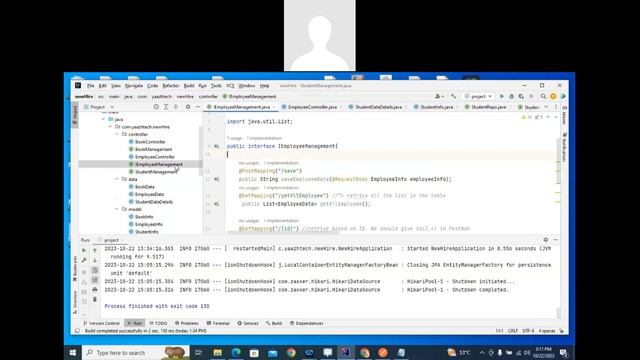640x360 pixels.
Task: Open the project run configuration dropdown
Action: [x=478, y=96]
